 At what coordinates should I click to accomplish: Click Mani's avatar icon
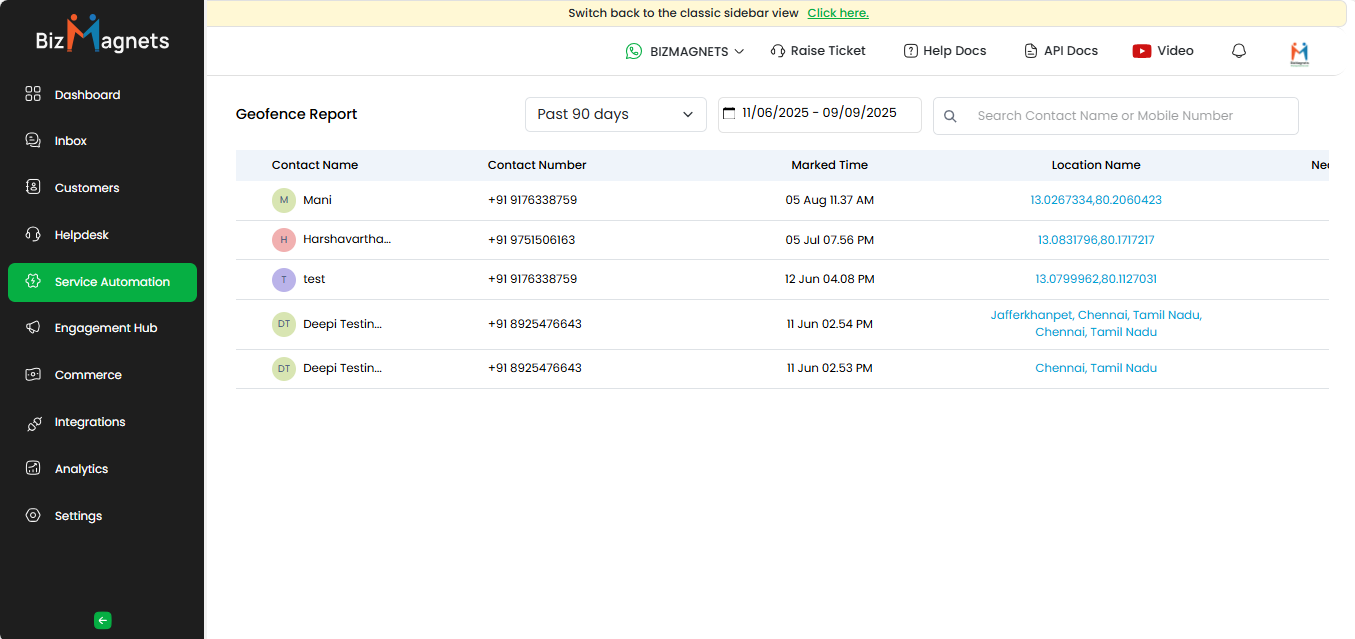click(x=284, y=200)
